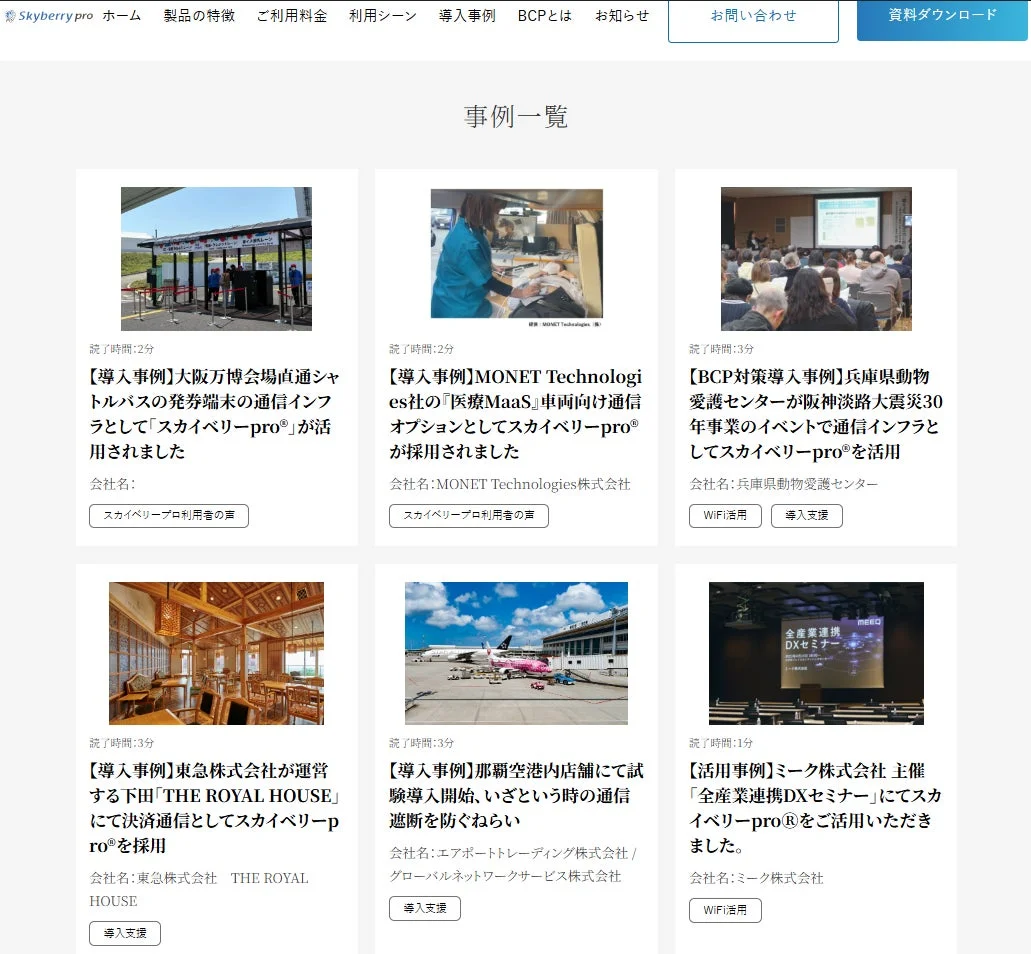The image size is (1031, 954).
Task: Click the 全産業連携DXセミナー thumbnail image
Action: 814,653
